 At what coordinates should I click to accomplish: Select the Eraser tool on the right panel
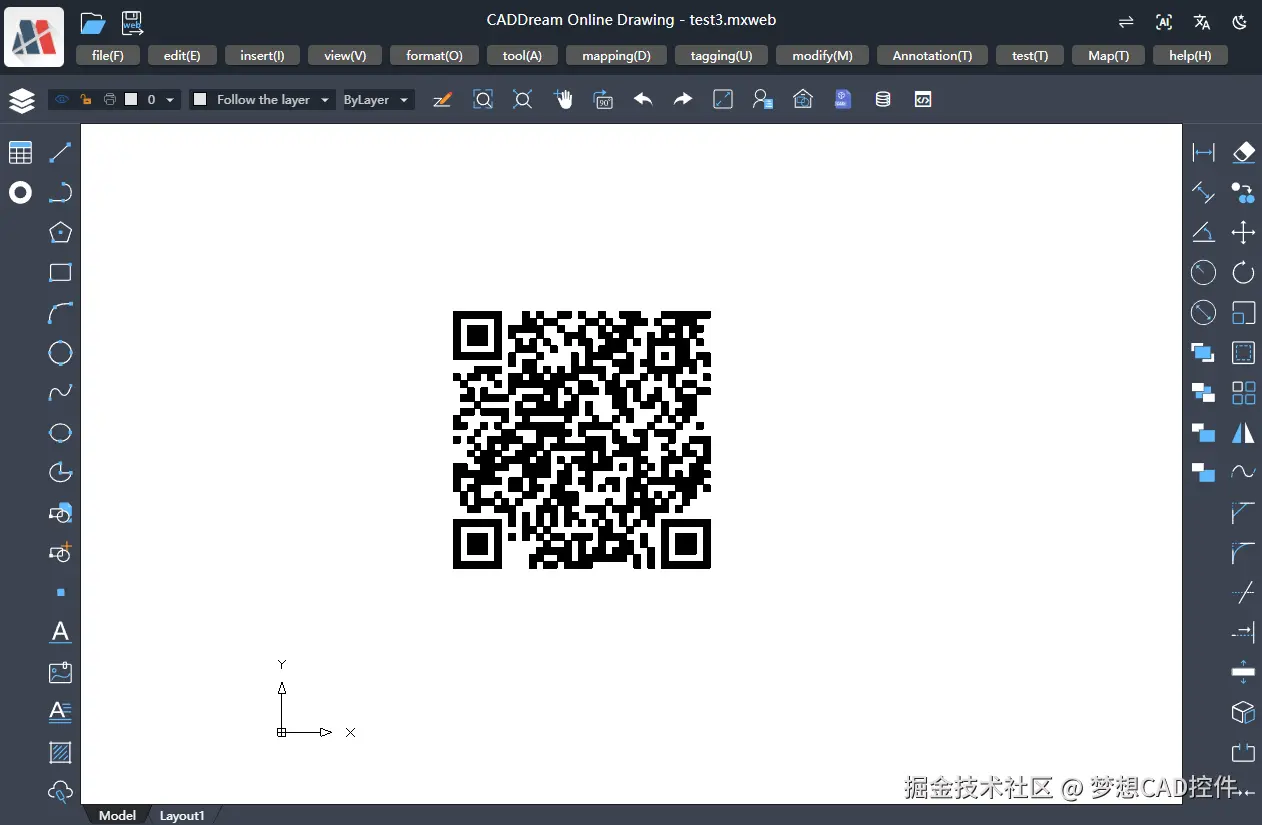pos(1243,152)
